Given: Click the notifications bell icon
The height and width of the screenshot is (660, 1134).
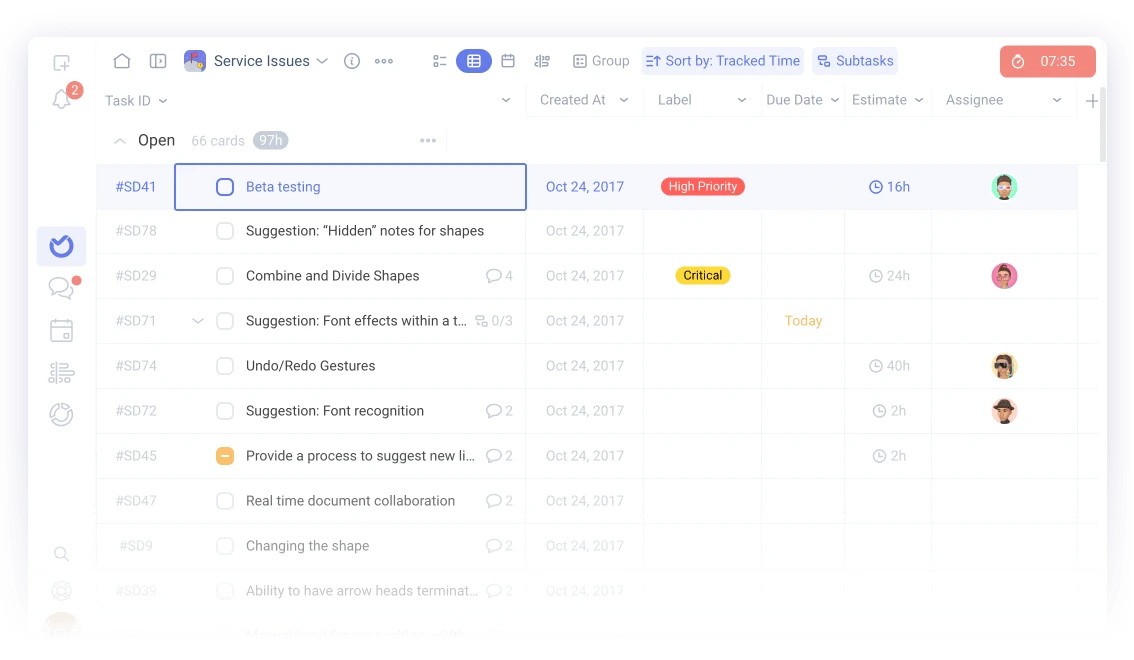Looking at the screenshot, I should pyautogui.click(x=61, y=99).
